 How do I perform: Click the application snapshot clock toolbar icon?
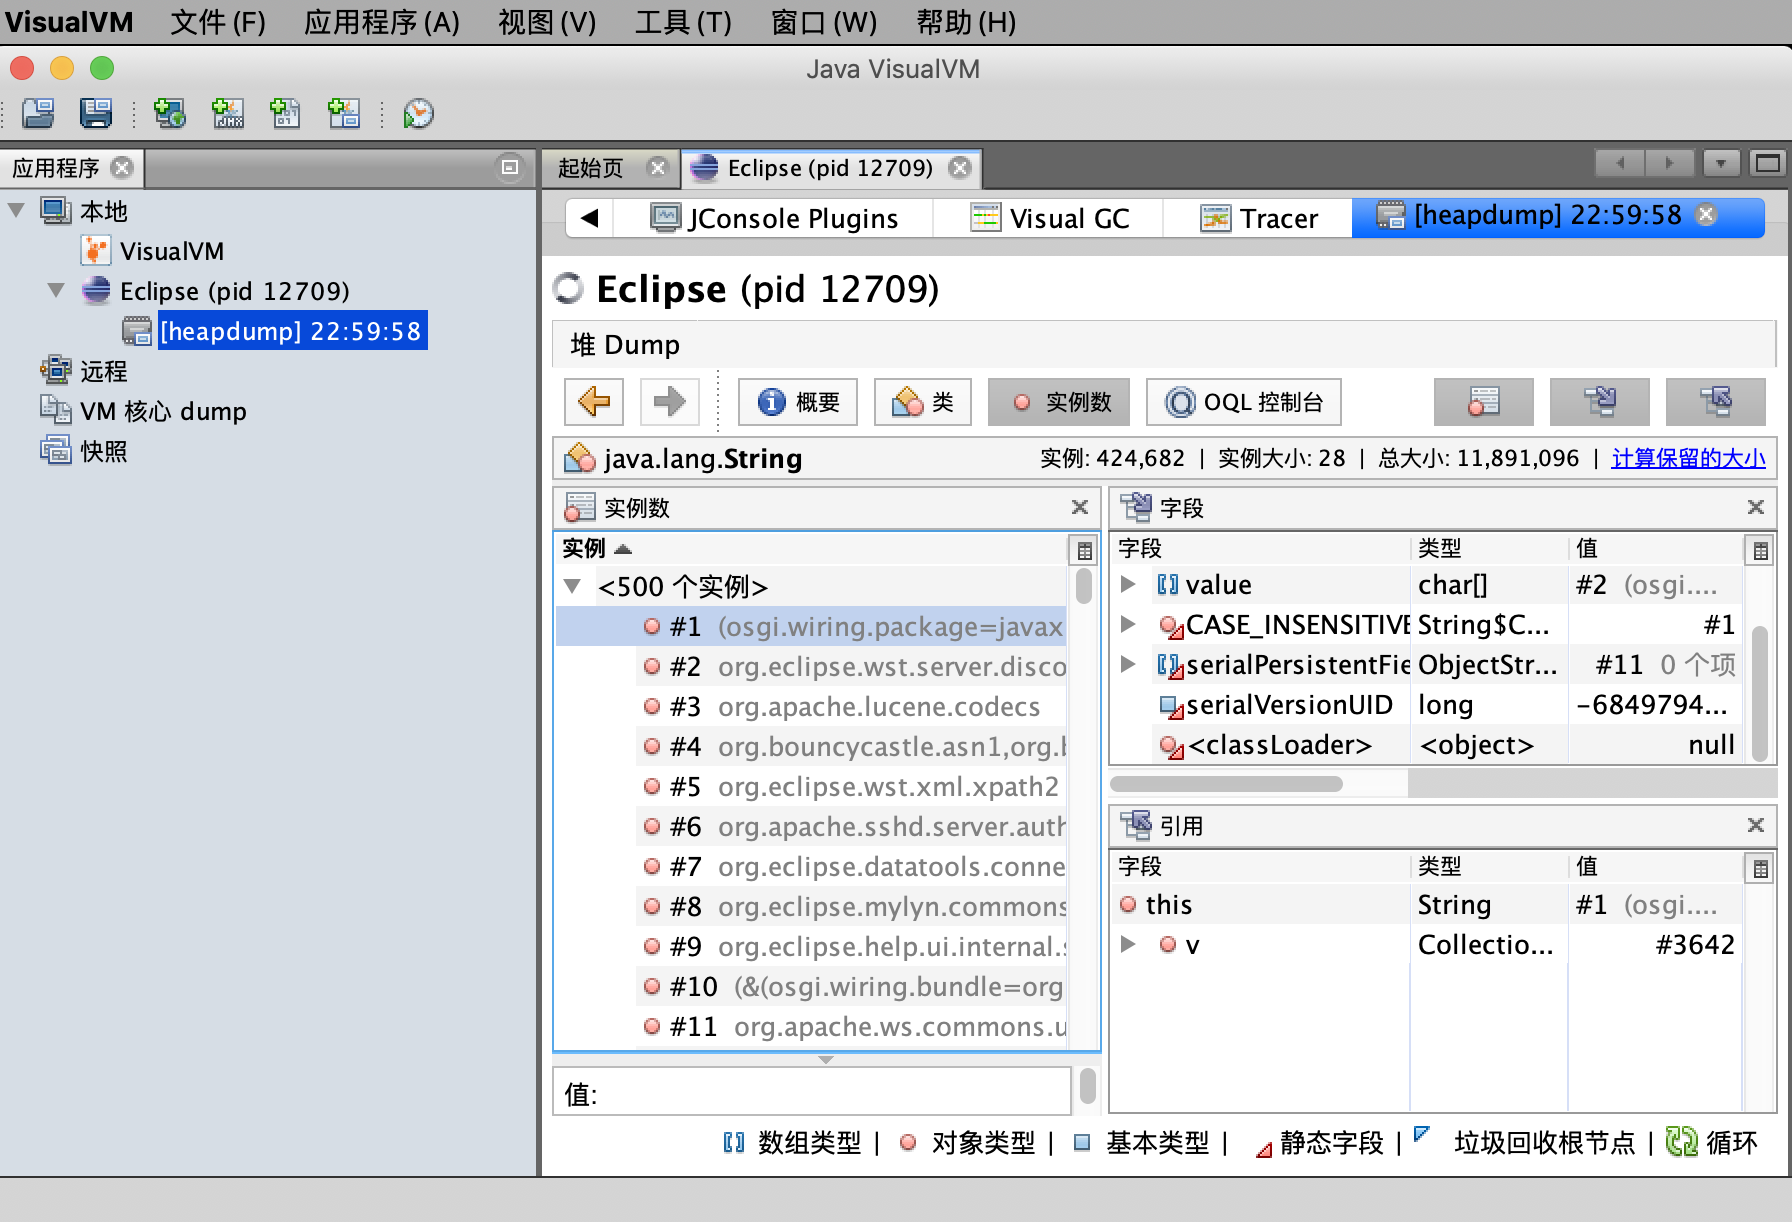[x=418, y=113]
